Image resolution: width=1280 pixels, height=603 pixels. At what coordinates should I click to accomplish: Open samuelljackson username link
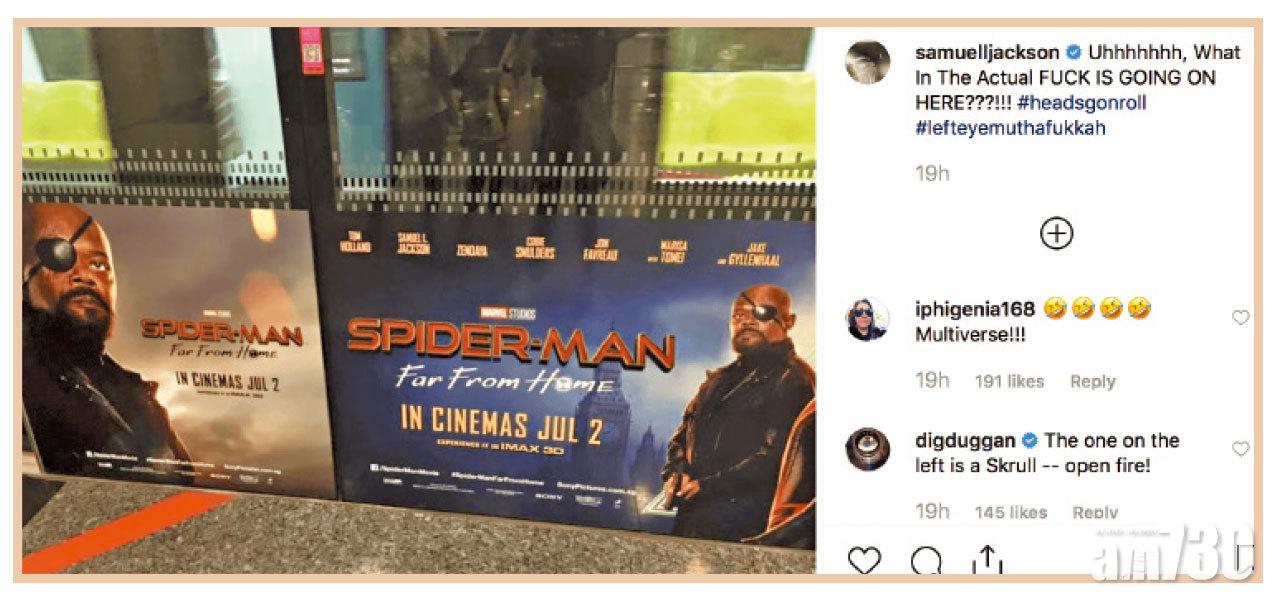click(987, 53)
